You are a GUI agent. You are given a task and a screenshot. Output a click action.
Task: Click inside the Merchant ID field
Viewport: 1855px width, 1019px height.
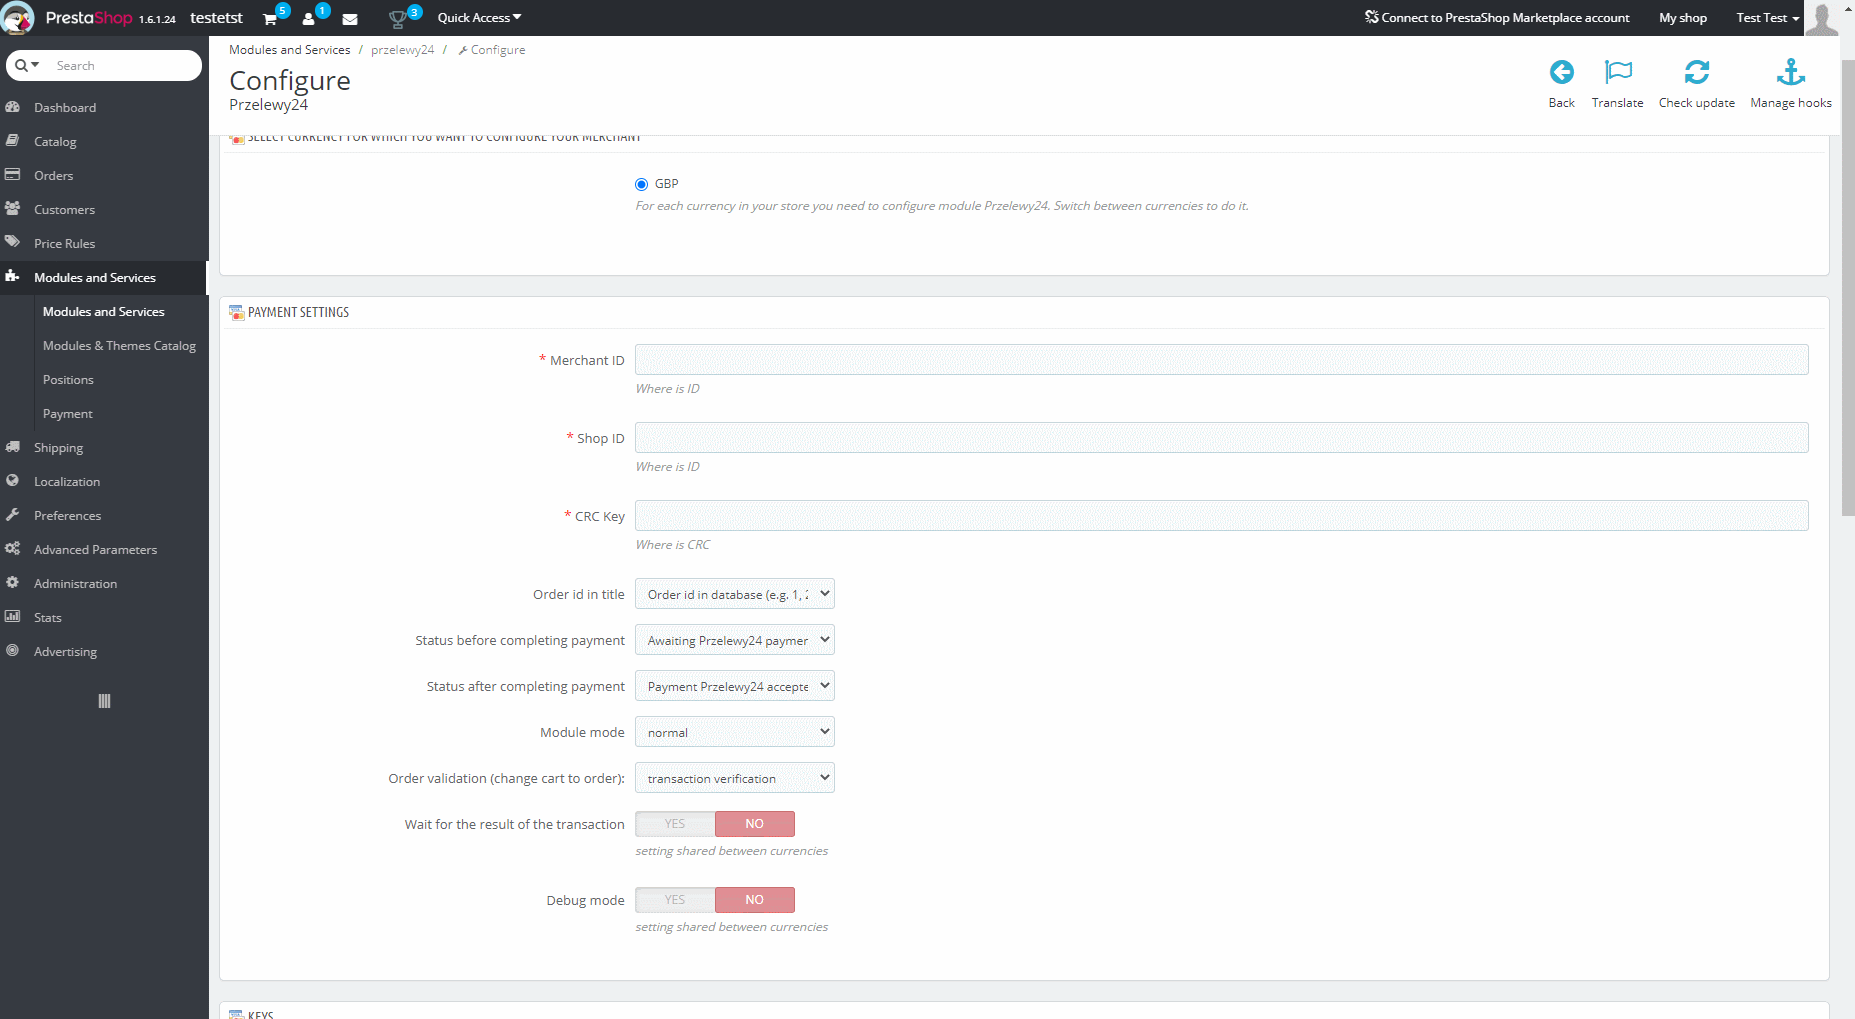[x=1221, y=359]
